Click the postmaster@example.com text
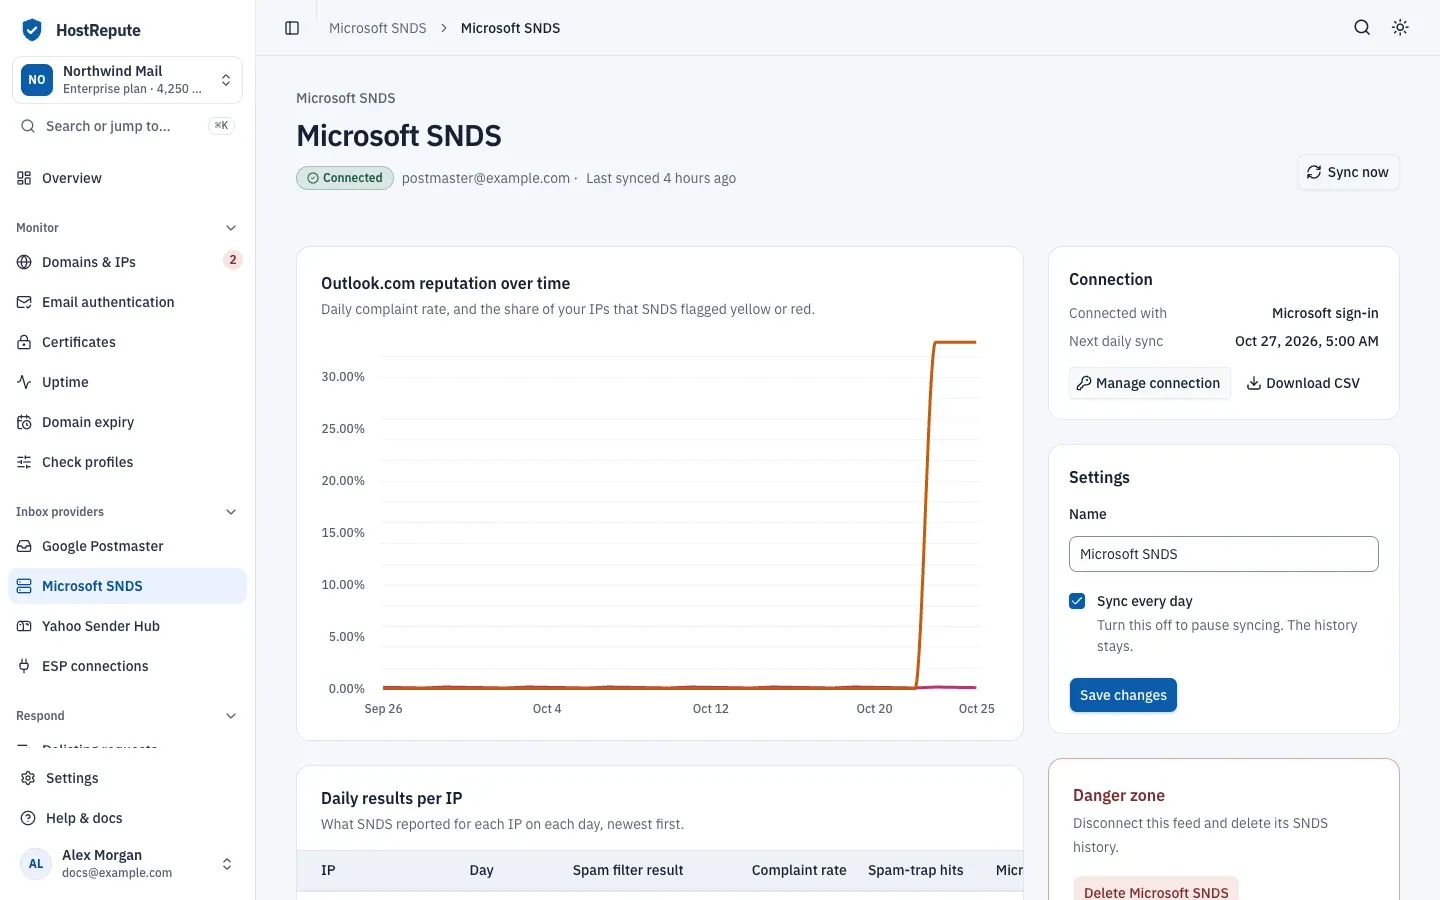The height and width of the screenshot is (900, 1440). [486, 178]
